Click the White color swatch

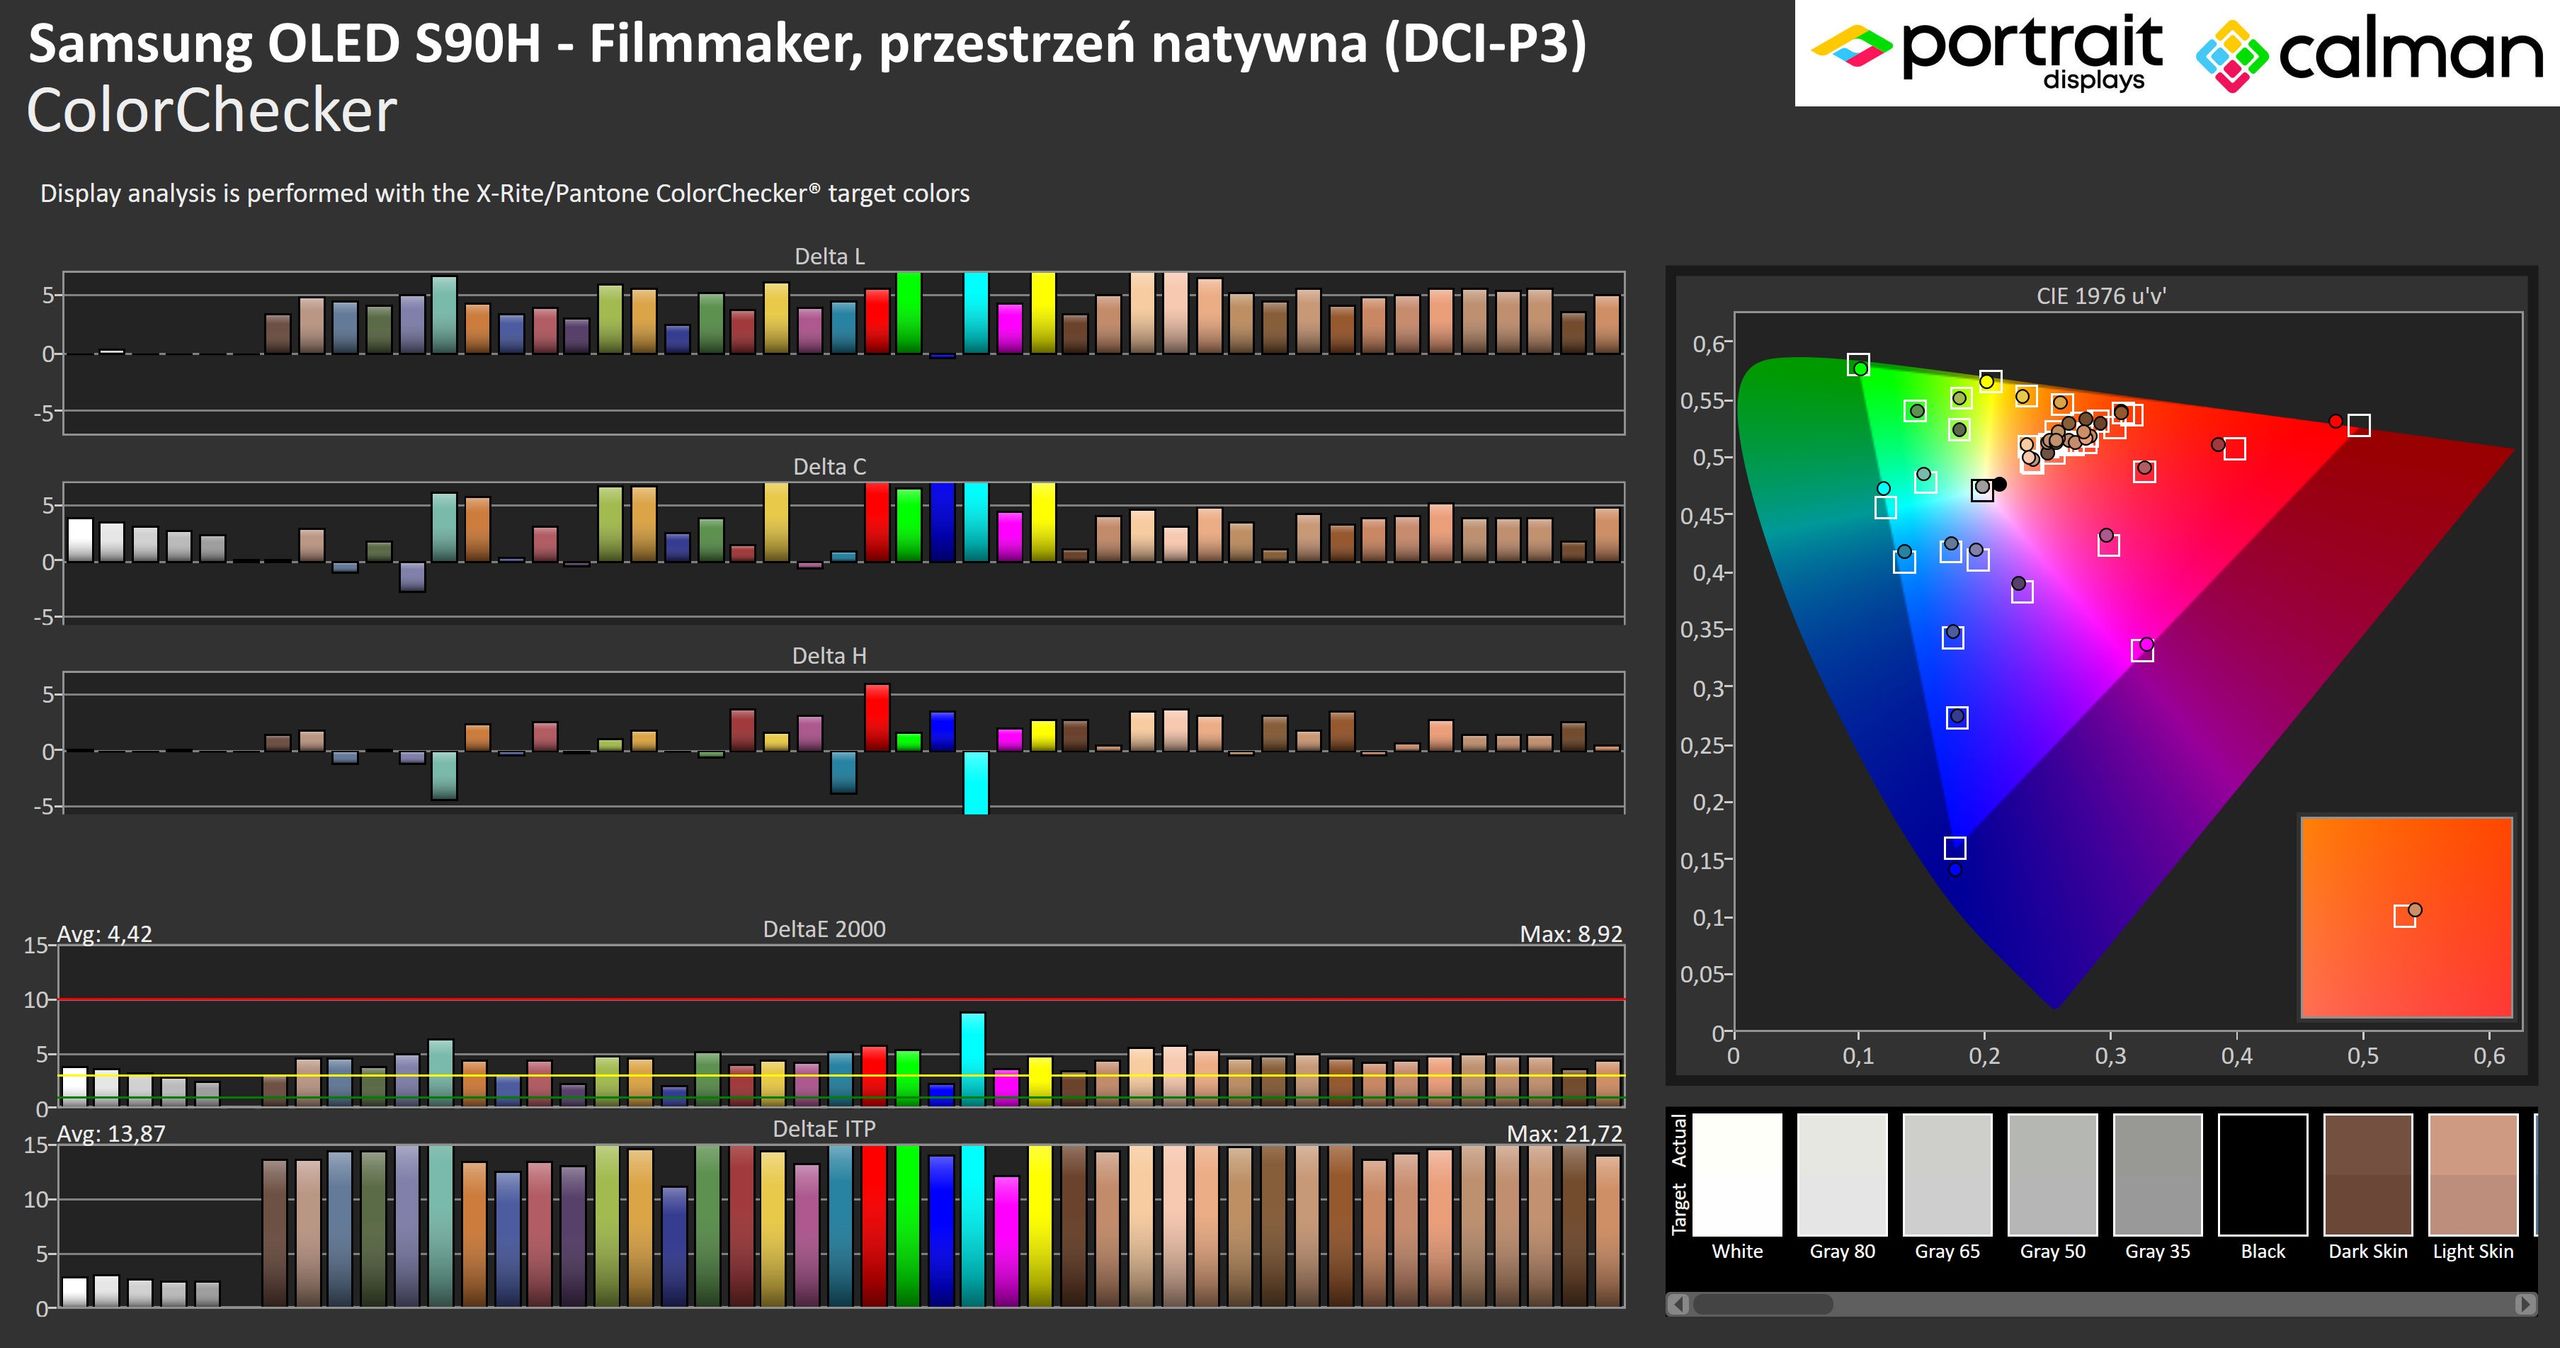[x=1737, y=1174]
